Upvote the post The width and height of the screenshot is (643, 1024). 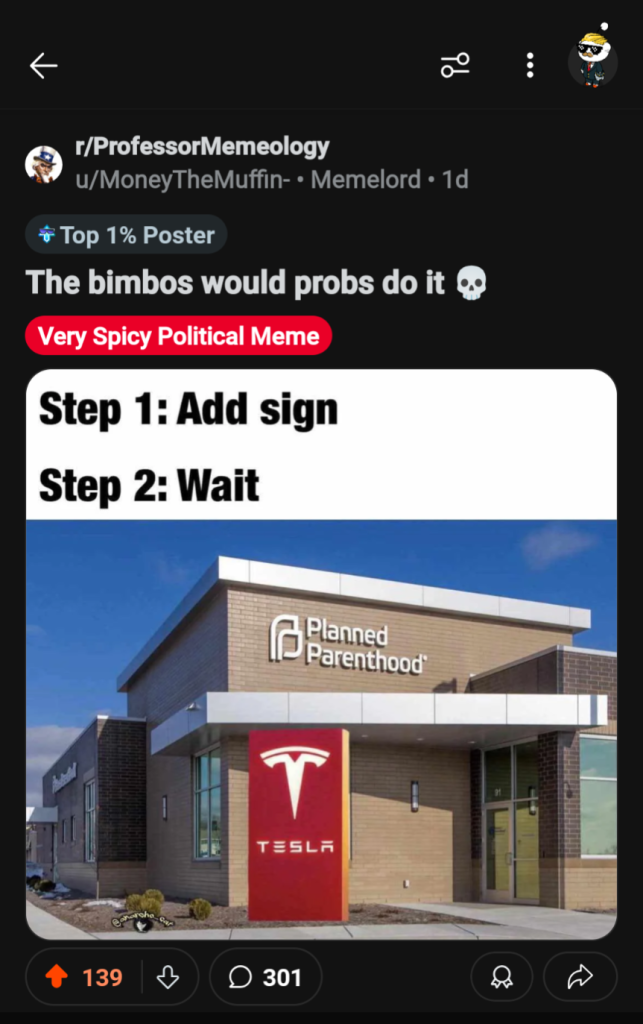click(57, 977)
